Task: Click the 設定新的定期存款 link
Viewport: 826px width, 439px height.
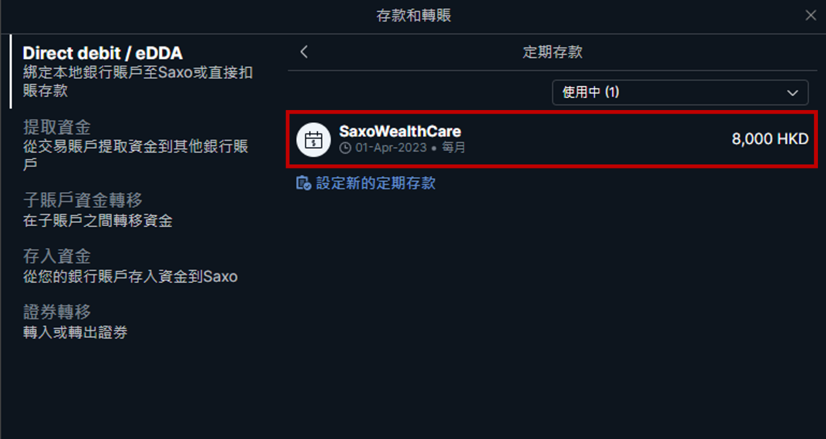Action: (x=376, y=183)
